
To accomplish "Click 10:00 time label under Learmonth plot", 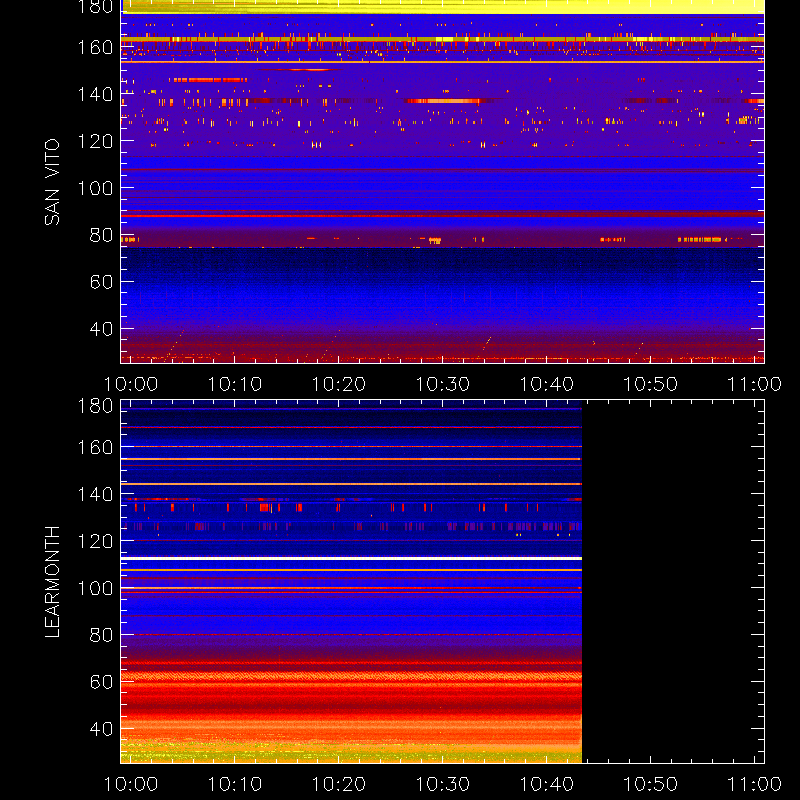I will click(x=131, y=784).
